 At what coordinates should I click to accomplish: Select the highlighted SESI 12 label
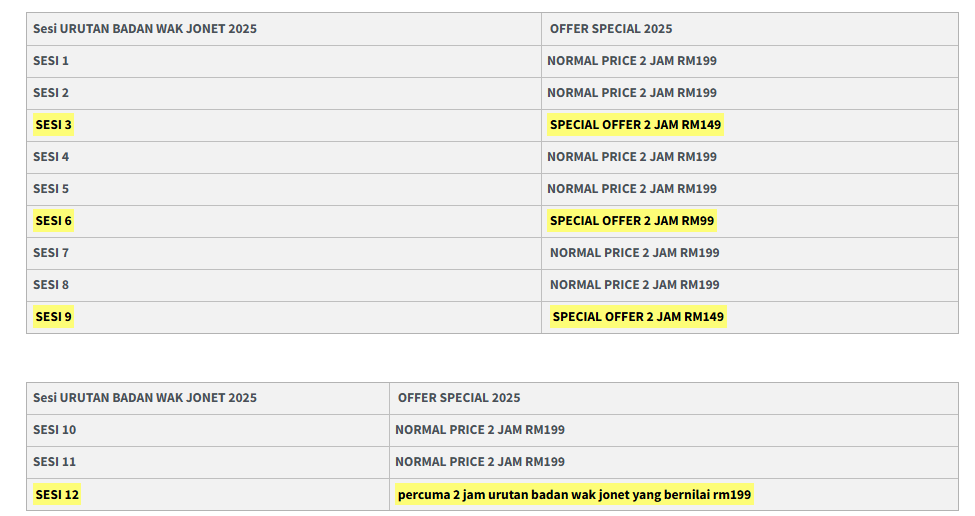[57, 494]
